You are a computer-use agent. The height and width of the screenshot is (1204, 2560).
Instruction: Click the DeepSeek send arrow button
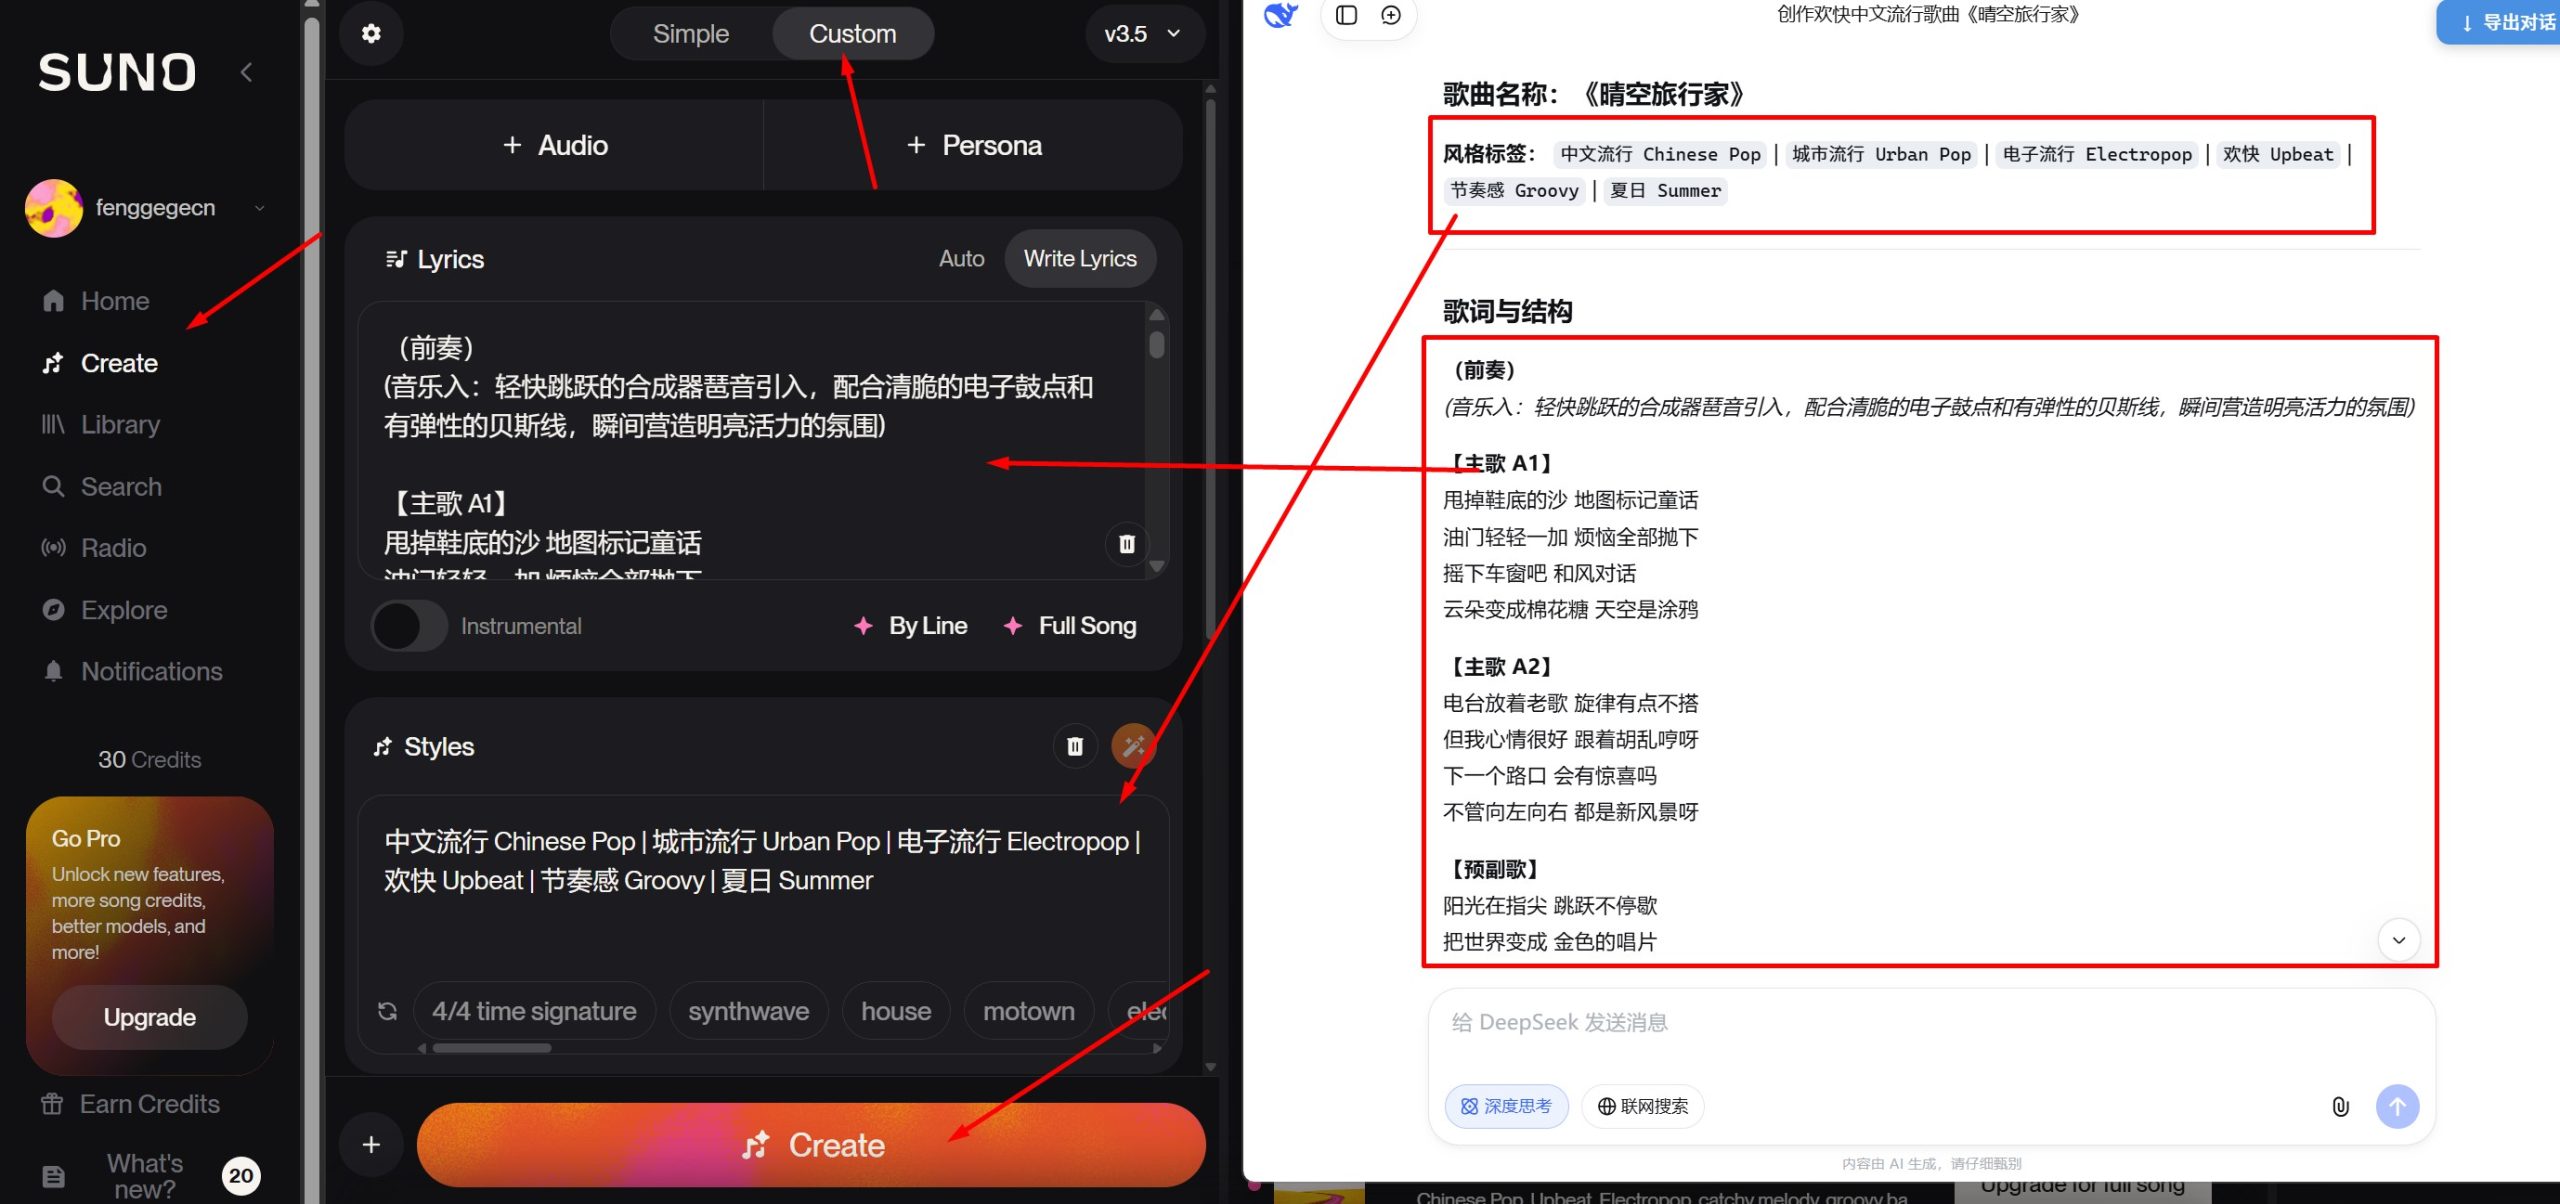2397,1106
